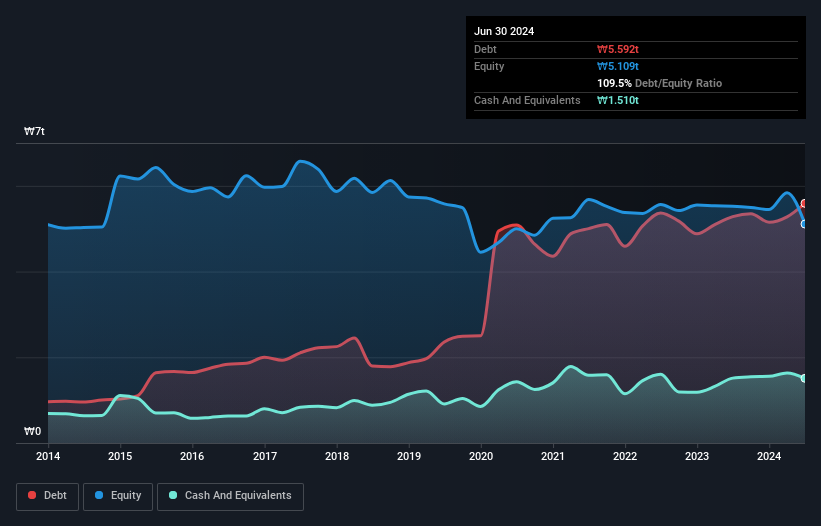Click the 2021 x-axis label
Screen dimensions: 821x526
553,456
